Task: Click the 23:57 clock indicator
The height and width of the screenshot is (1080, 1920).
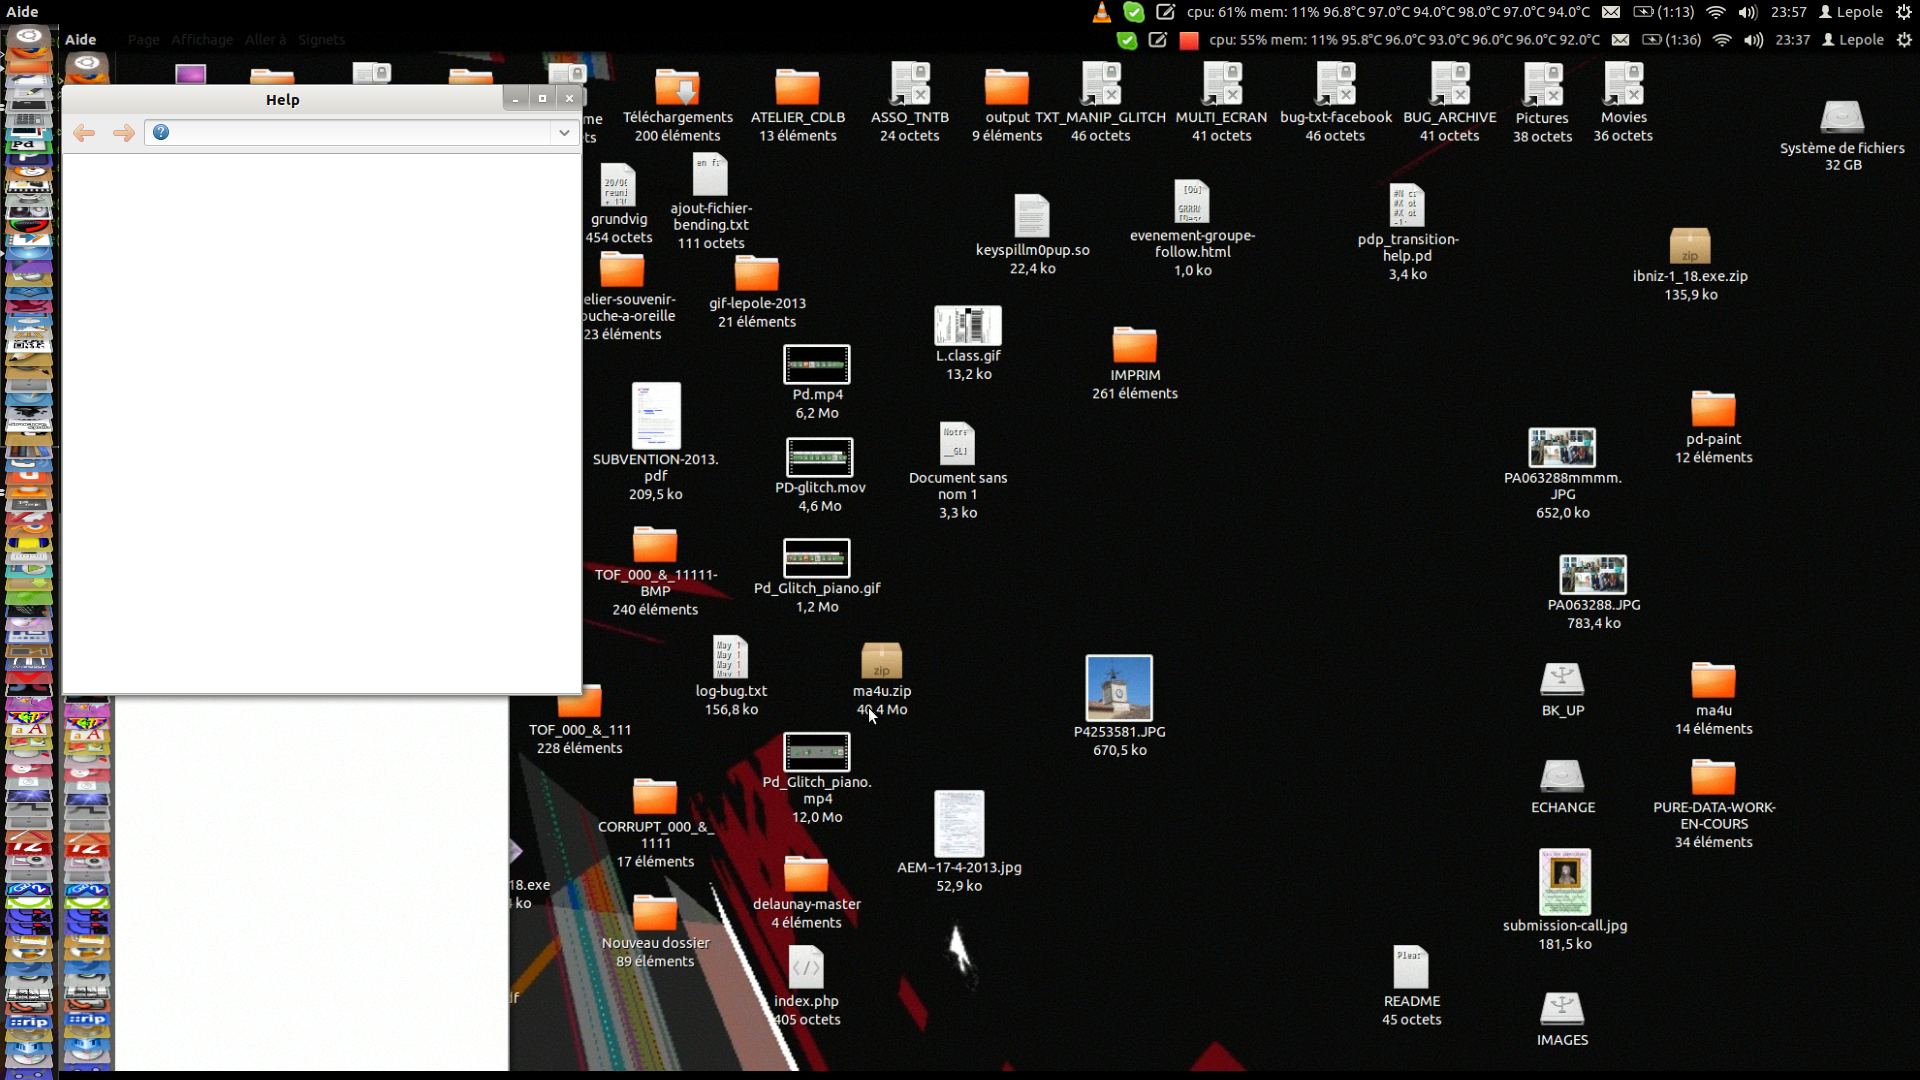Action: [1788, 12]
